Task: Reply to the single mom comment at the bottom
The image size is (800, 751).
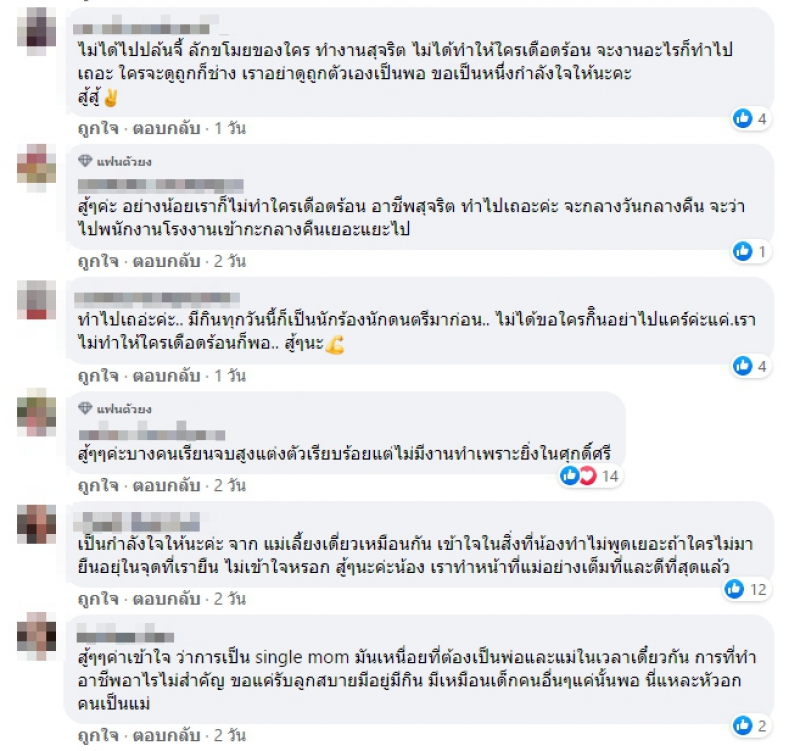Action: [166, 735]
